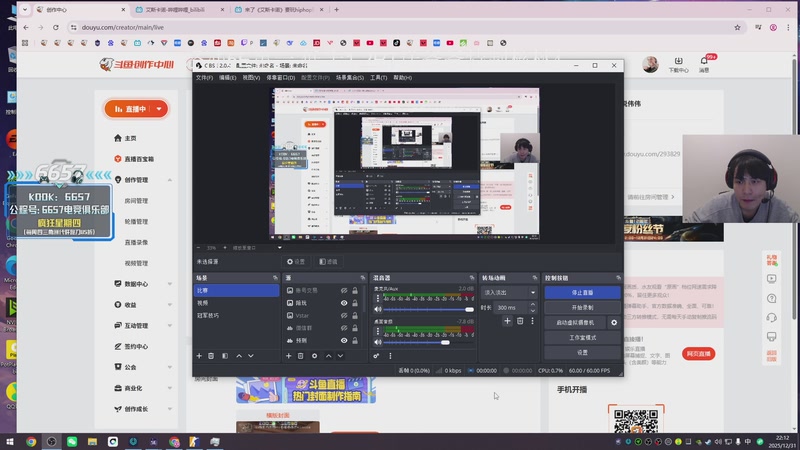Open the 编辑(E) menu in OBS
This screenshot has width=800, height=450.
(228, 78)
